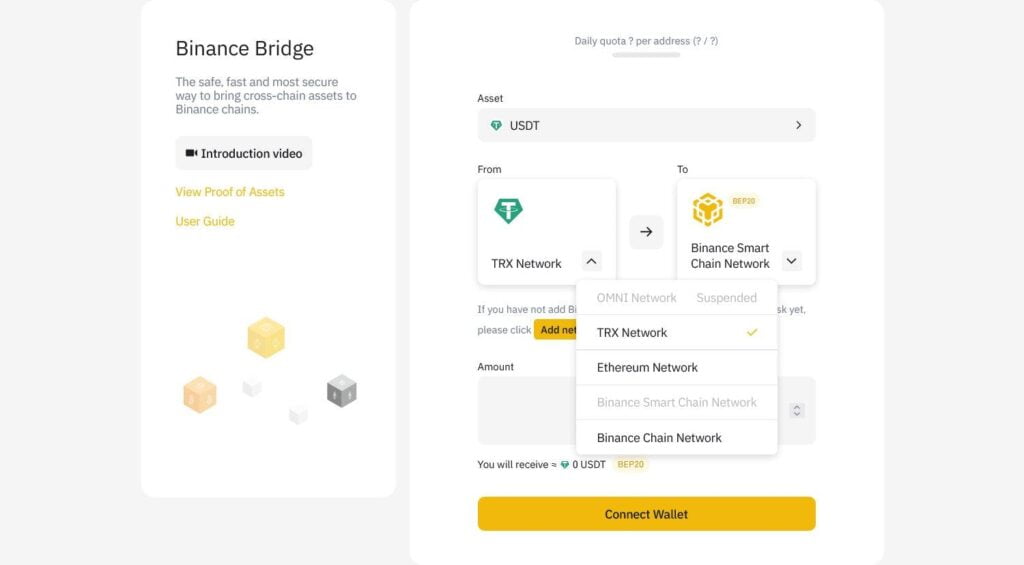Click the Connect Wallet button

[x=646, y=514]
